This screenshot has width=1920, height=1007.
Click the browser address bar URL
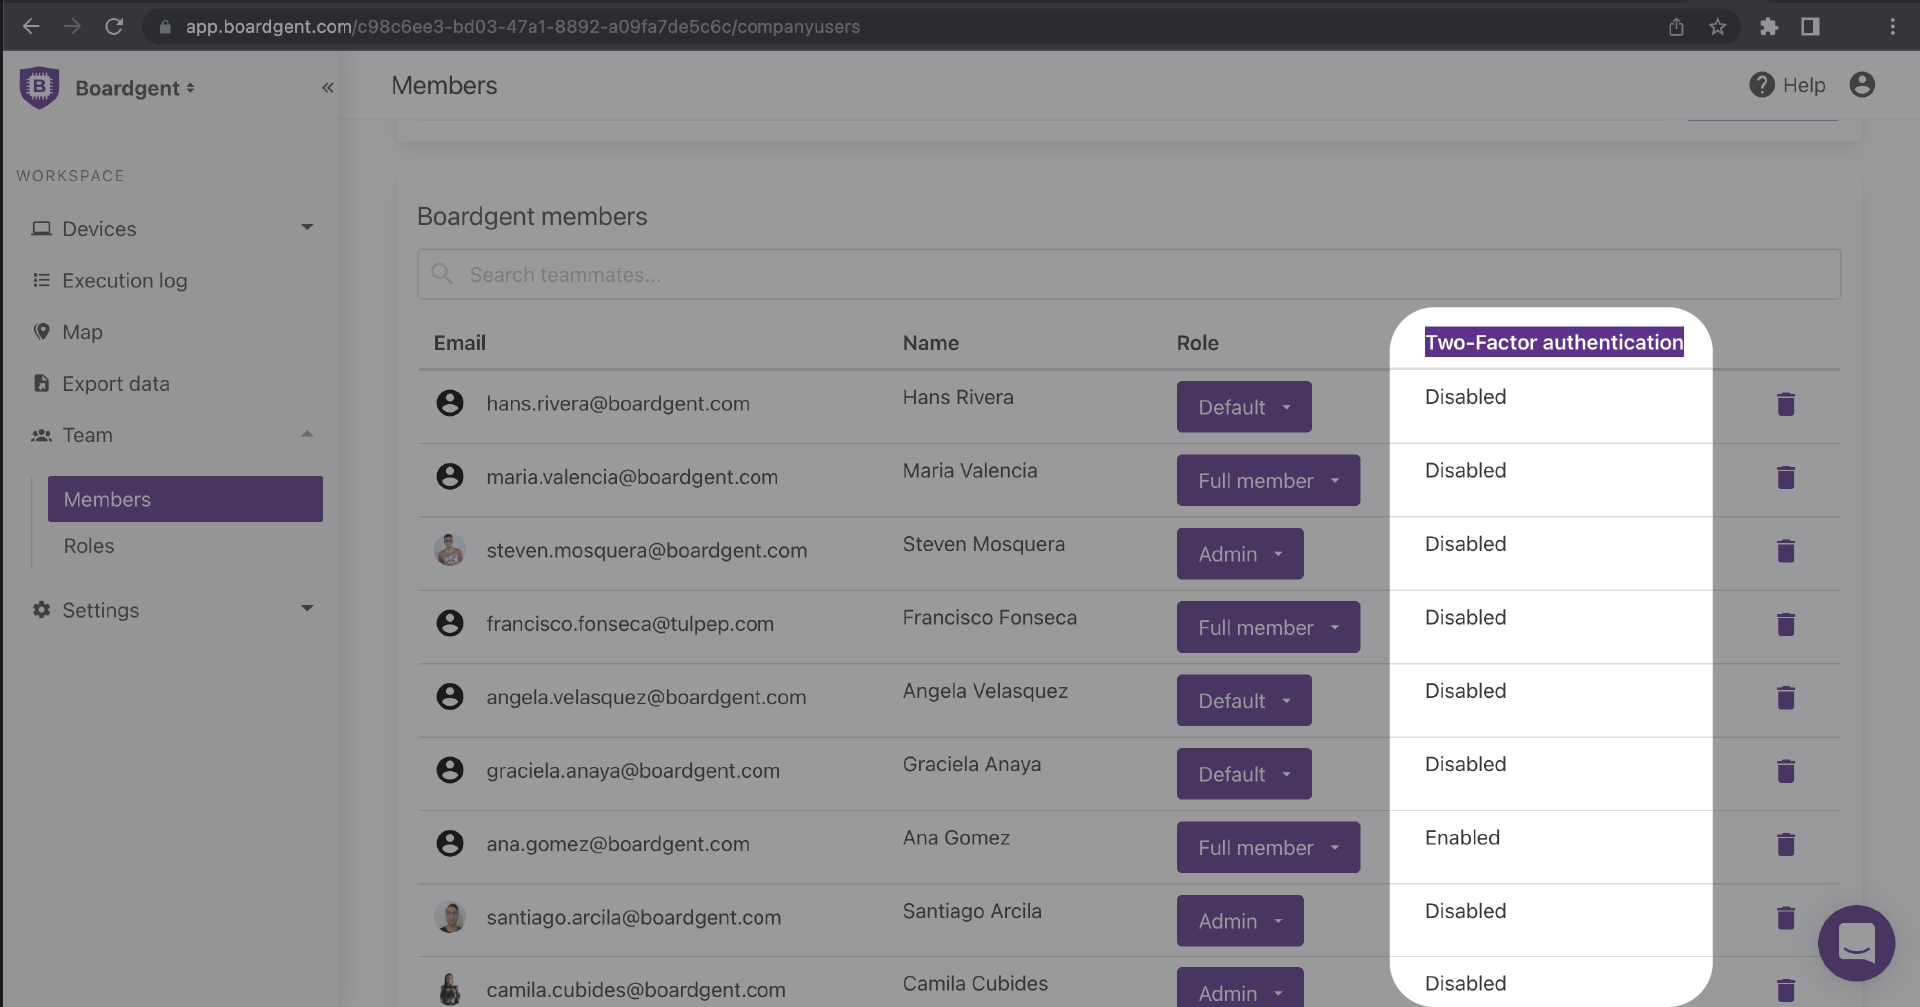click(523, 27)
